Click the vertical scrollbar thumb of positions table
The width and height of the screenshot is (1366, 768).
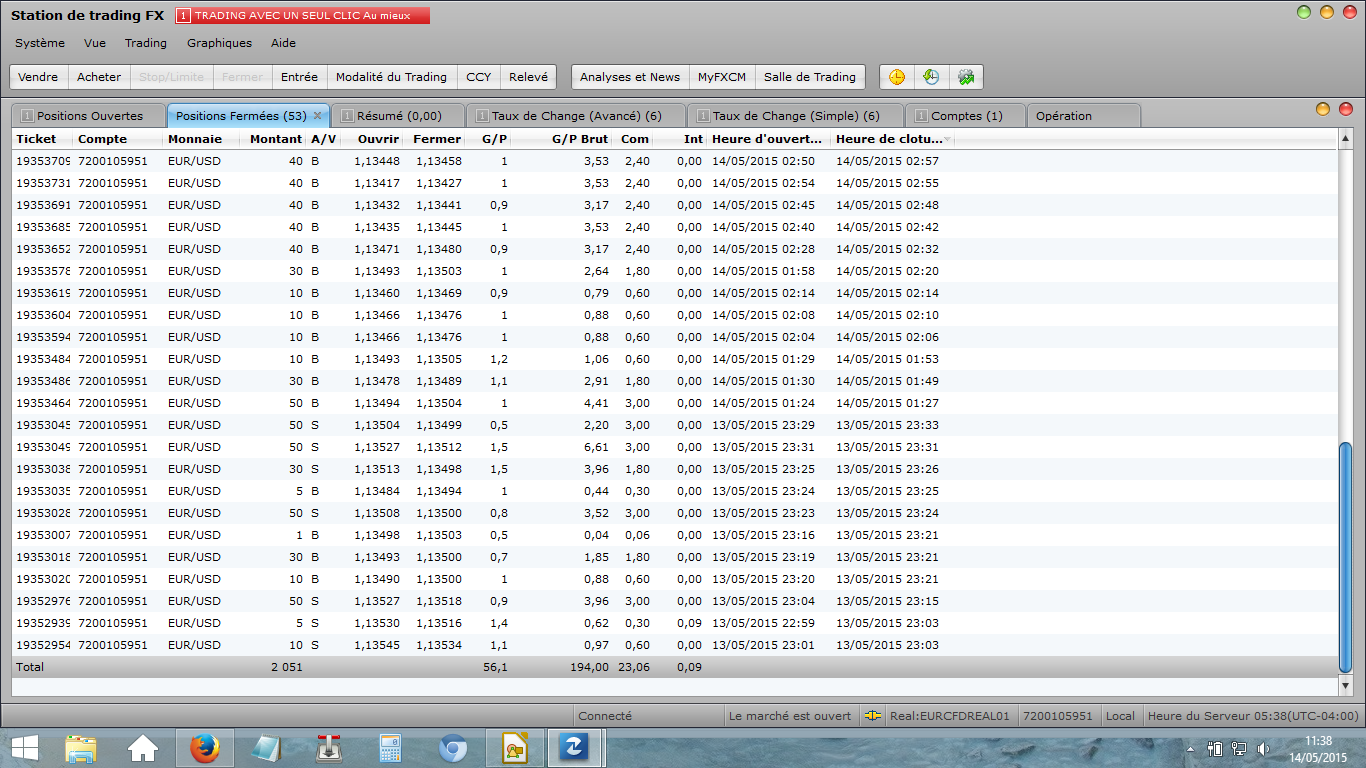coord(1345,557)
